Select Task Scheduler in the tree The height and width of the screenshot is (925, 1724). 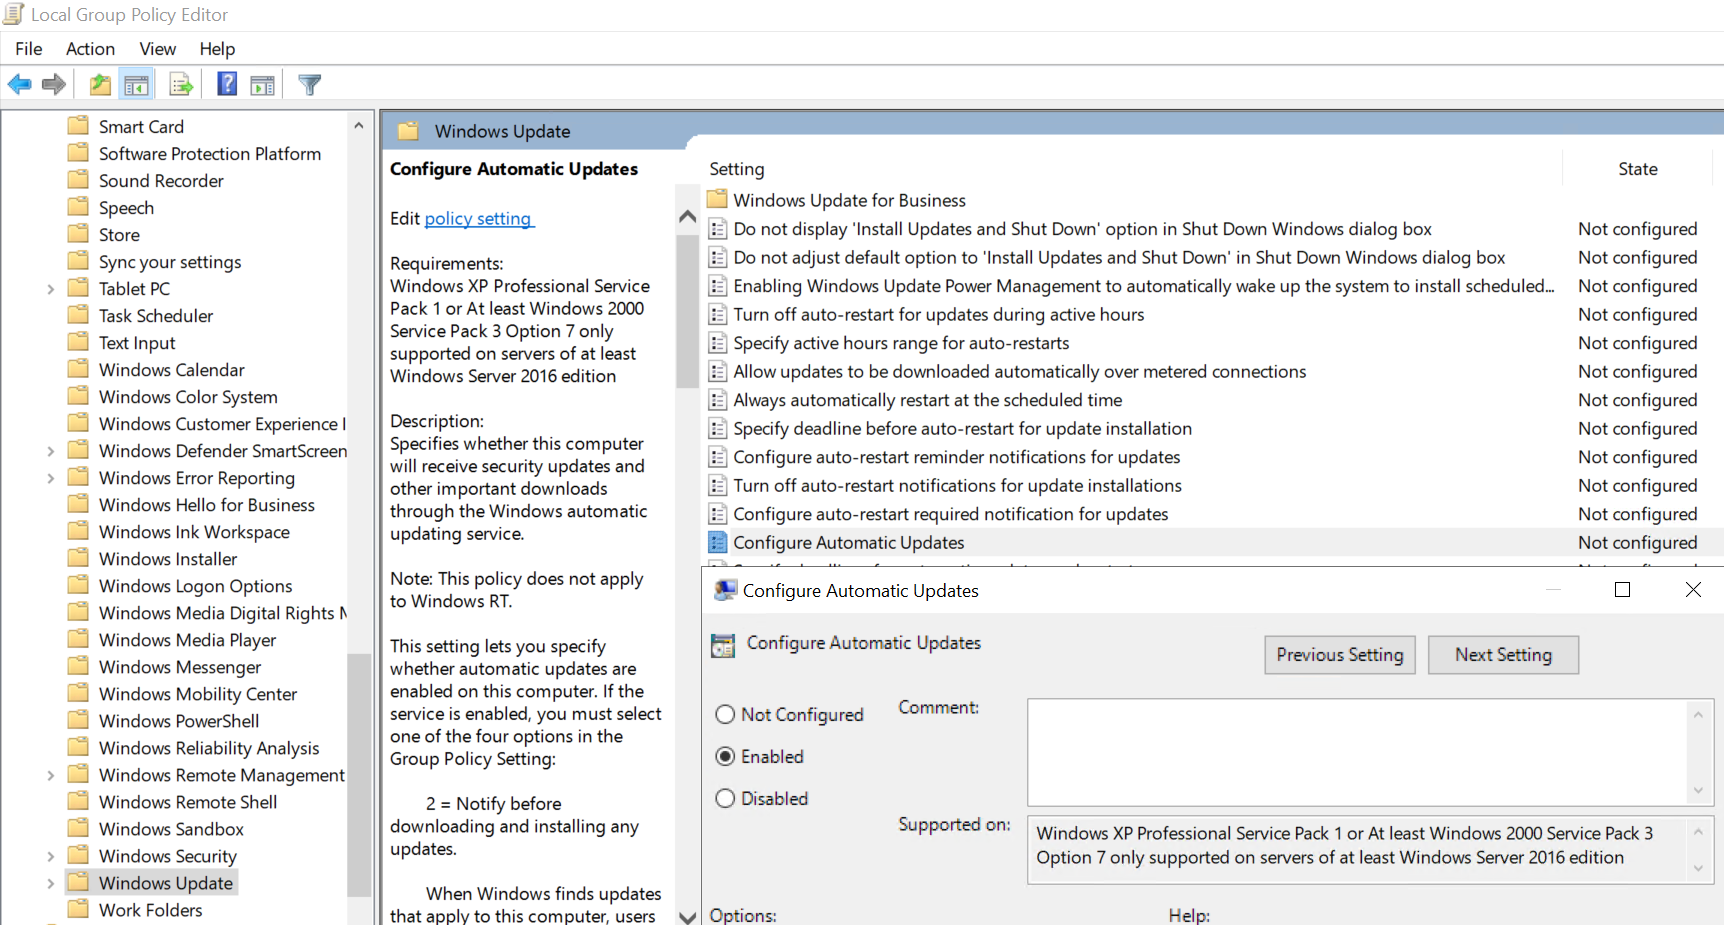pos(156,316)
